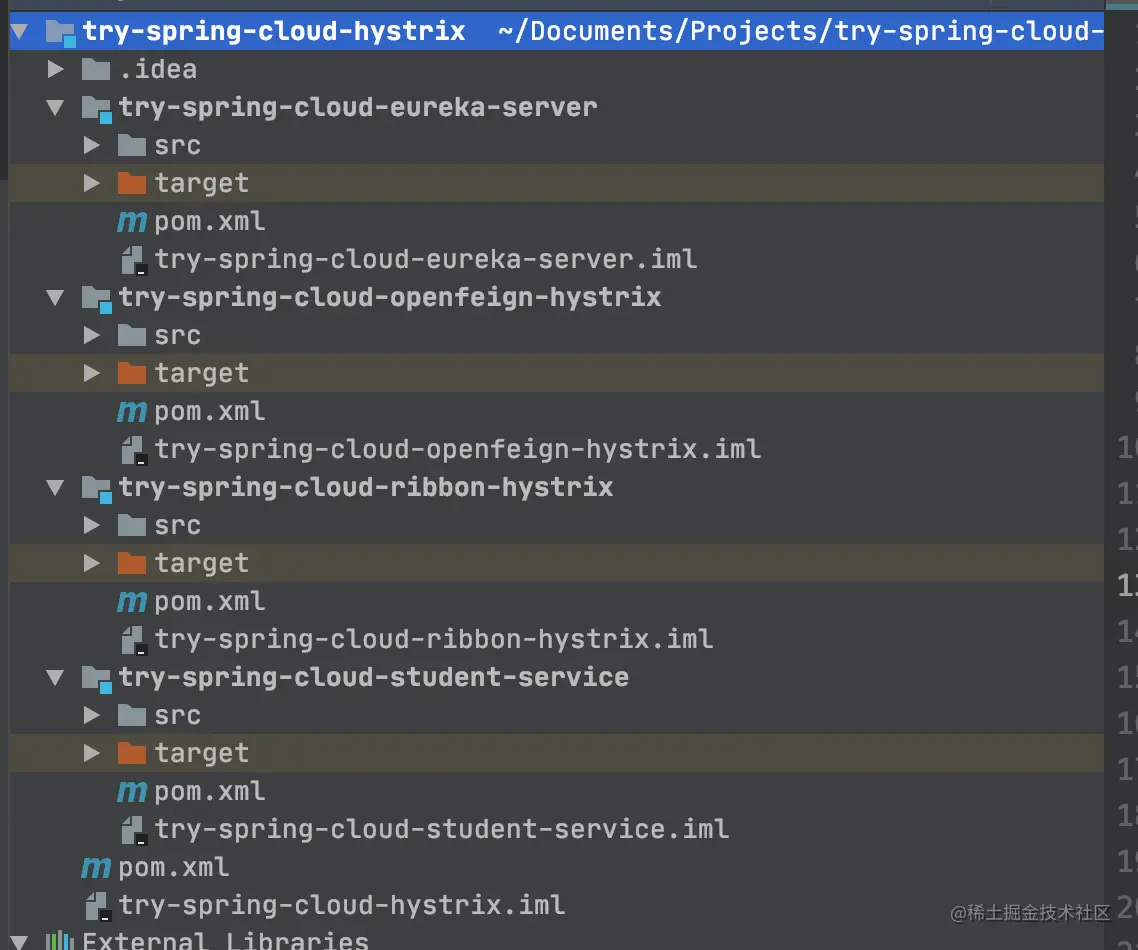Image resolution: width=1138 pixels, height=950 pixels.
Task: Click Maven icon of ribbon-hystrix pom.xml
Action: tap(132, 602)
